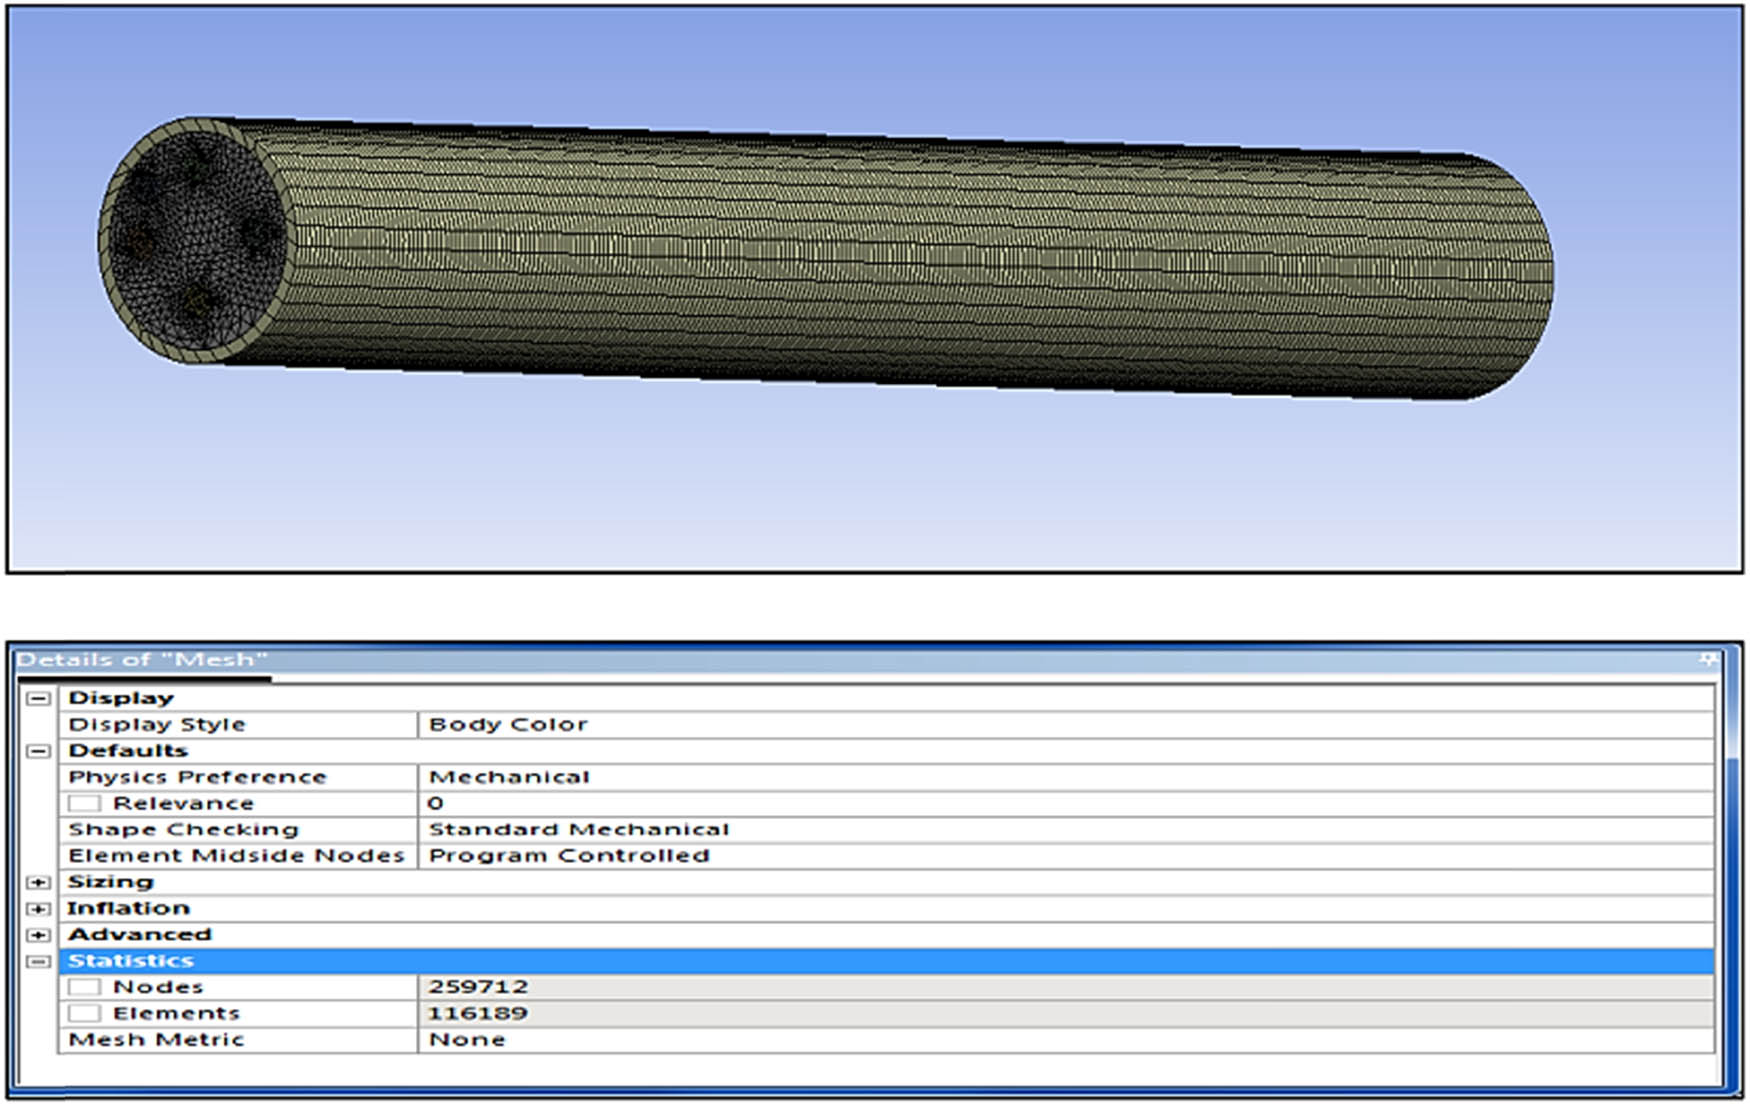
Task: Open the Physics Preference dropdown
Action: pyautogui.click(x=600, y=776)
